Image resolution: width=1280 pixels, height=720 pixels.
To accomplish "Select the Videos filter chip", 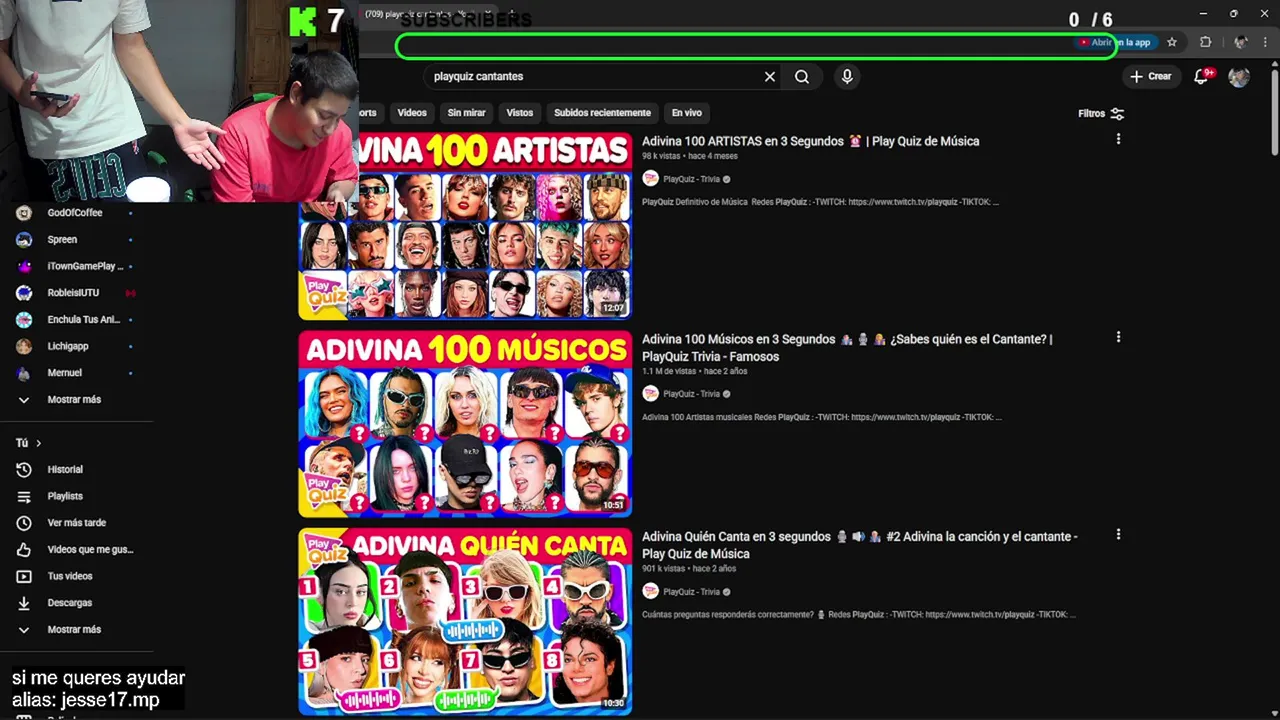I will point(412,113).
